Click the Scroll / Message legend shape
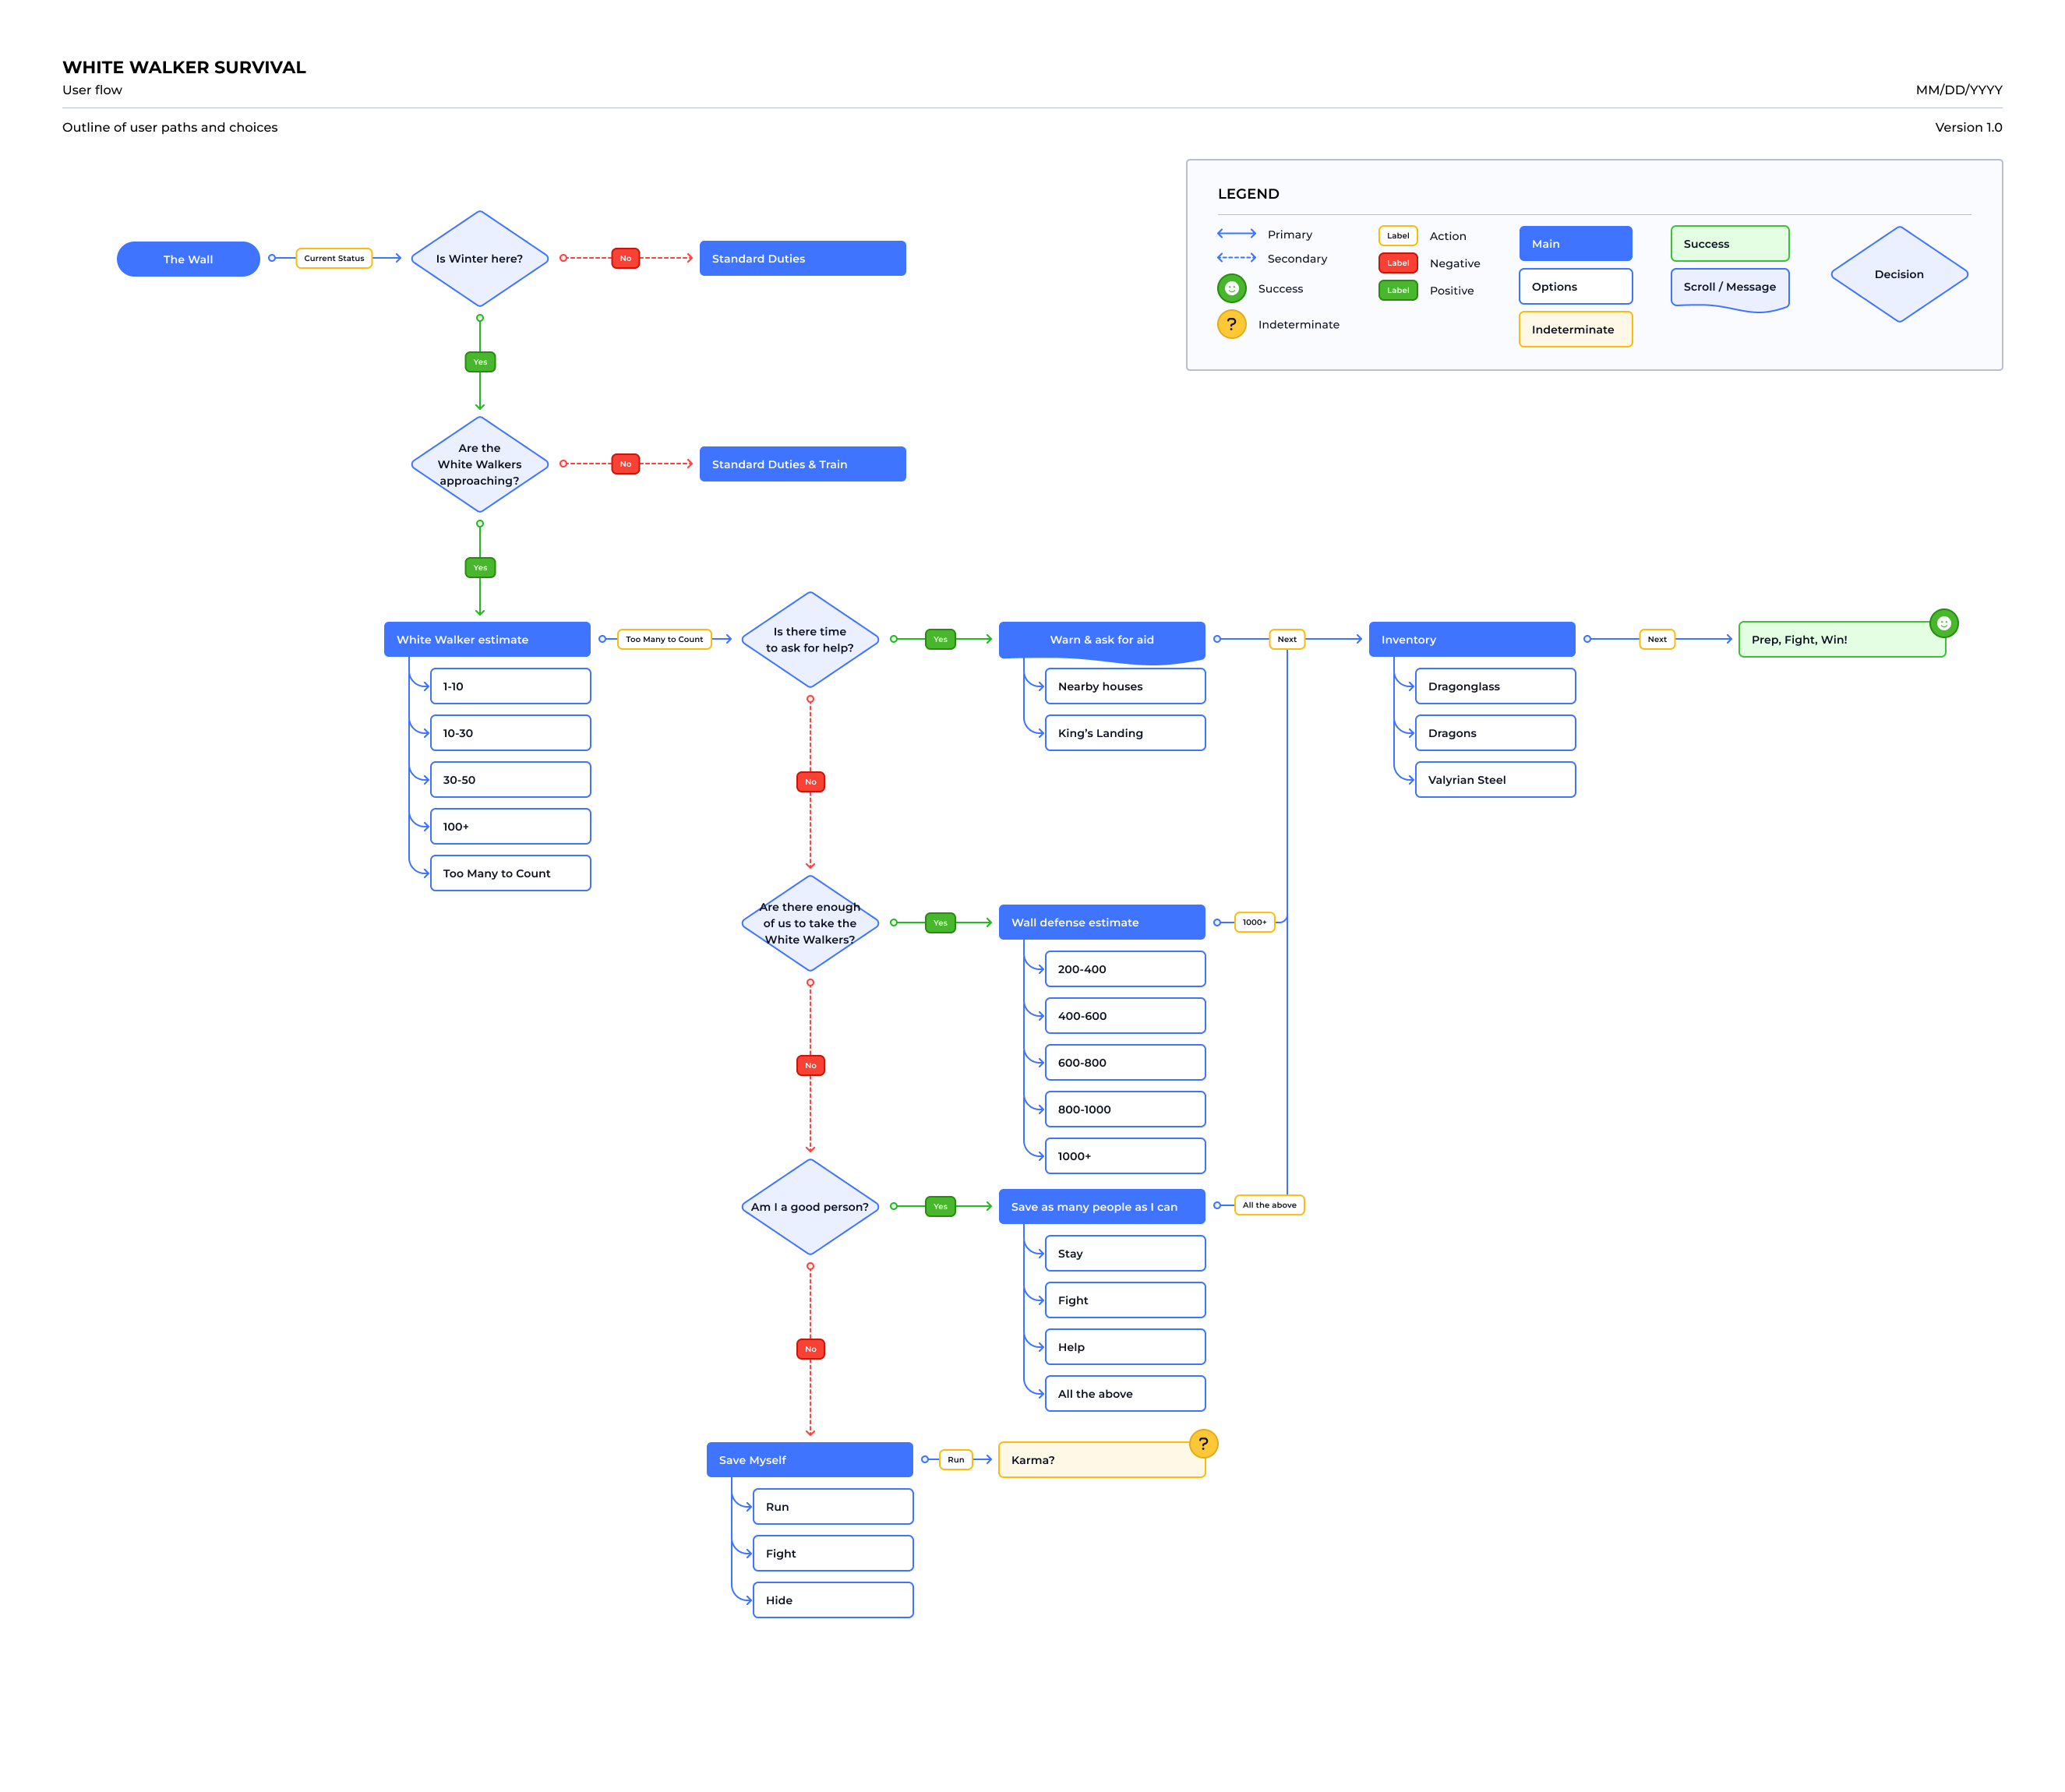Image resolution: width=2065 pixels, height=1792 pixels. click(x=1729, y=288)
